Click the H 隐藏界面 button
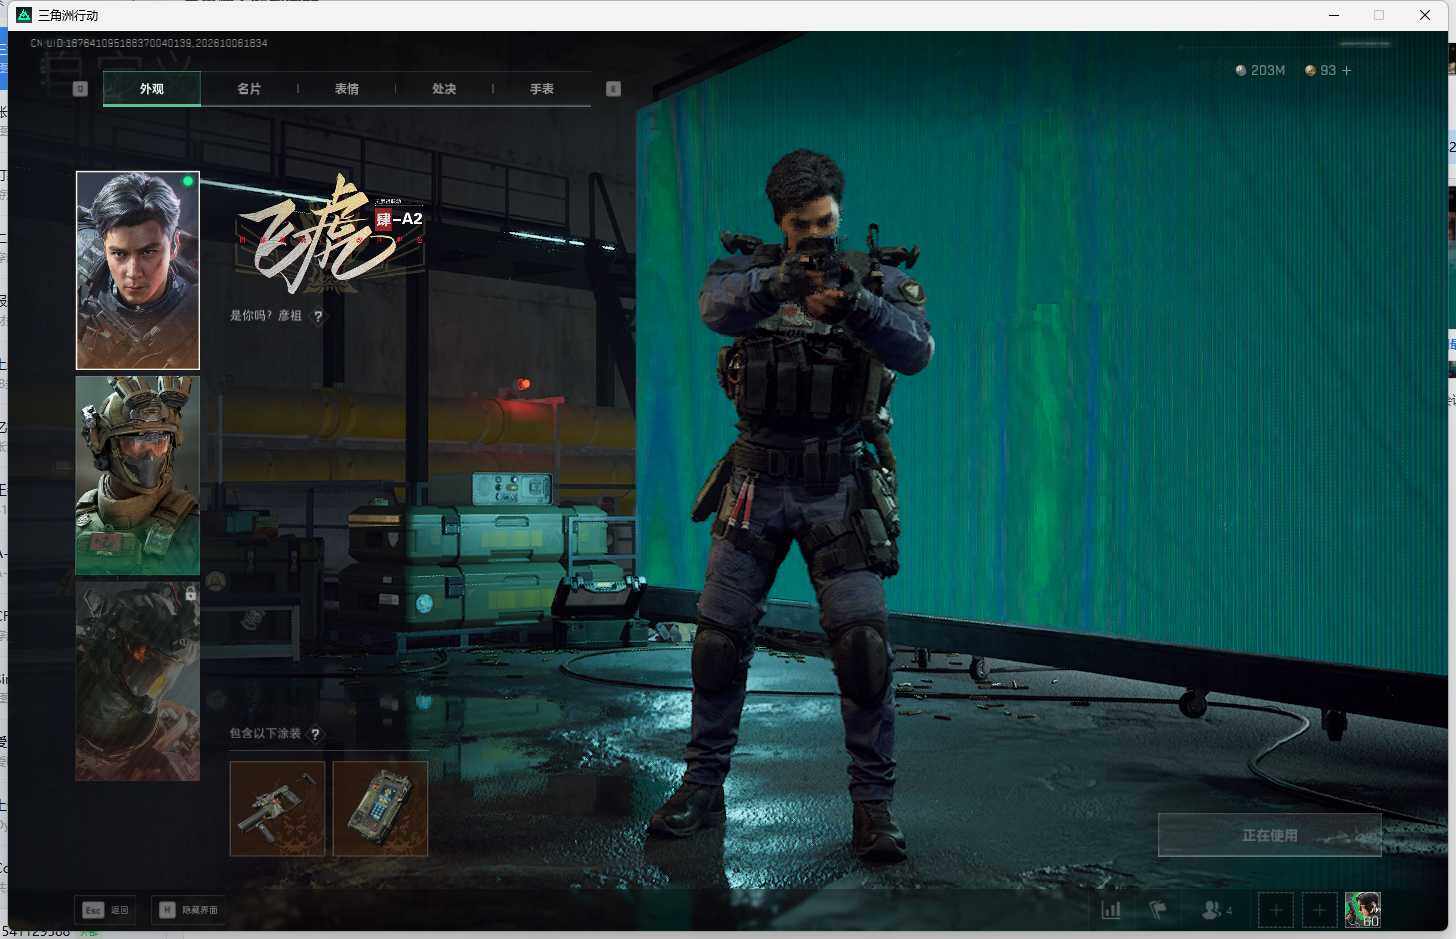1456x939 pixels. point(189,910)
